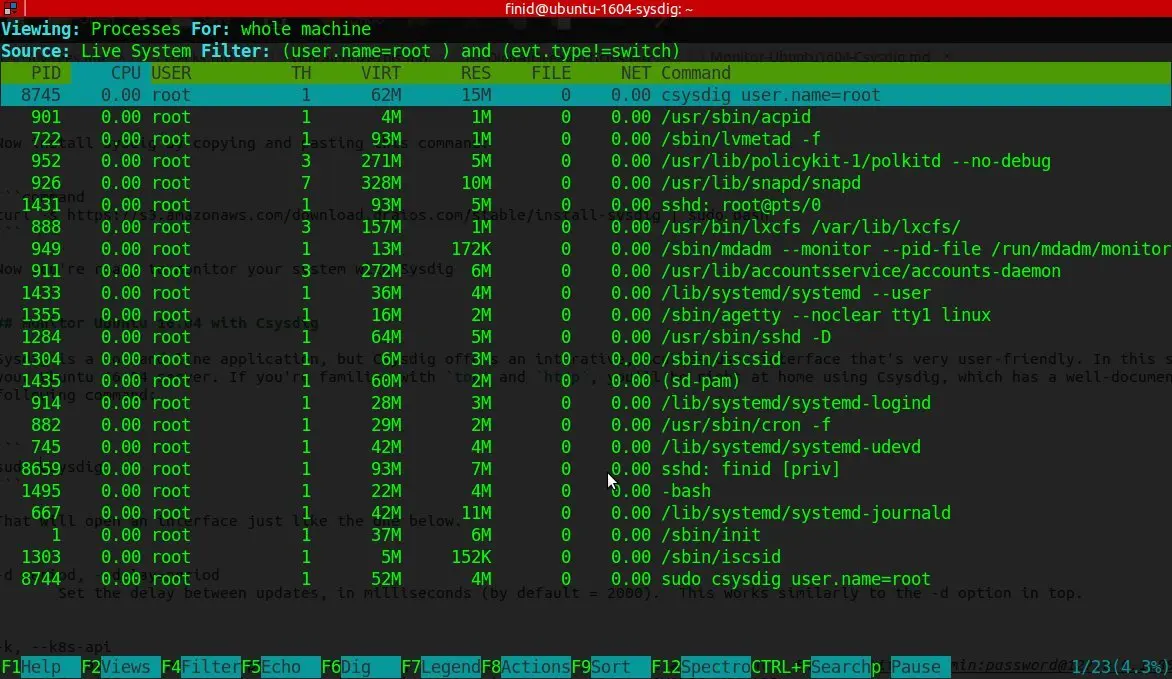This screenshot has width=1172, height=679.
Task: Select the sshd: finid [priv] row
Action: (x=586, y=469)
